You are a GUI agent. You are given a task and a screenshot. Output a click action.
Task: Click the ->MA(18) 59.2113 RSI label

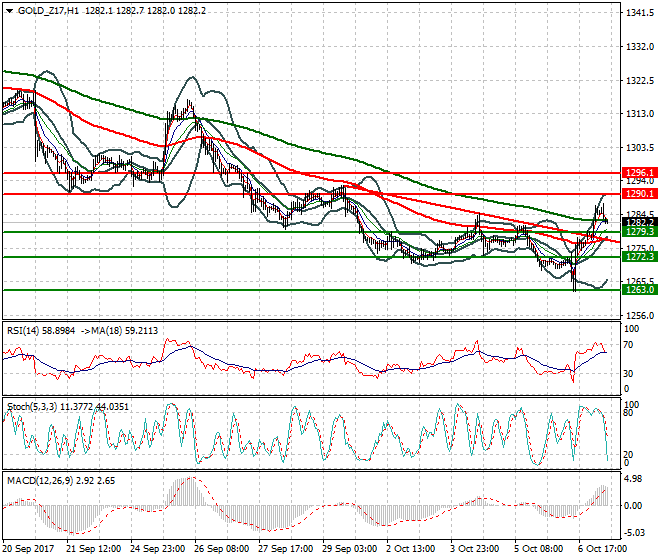pos(119,331)
